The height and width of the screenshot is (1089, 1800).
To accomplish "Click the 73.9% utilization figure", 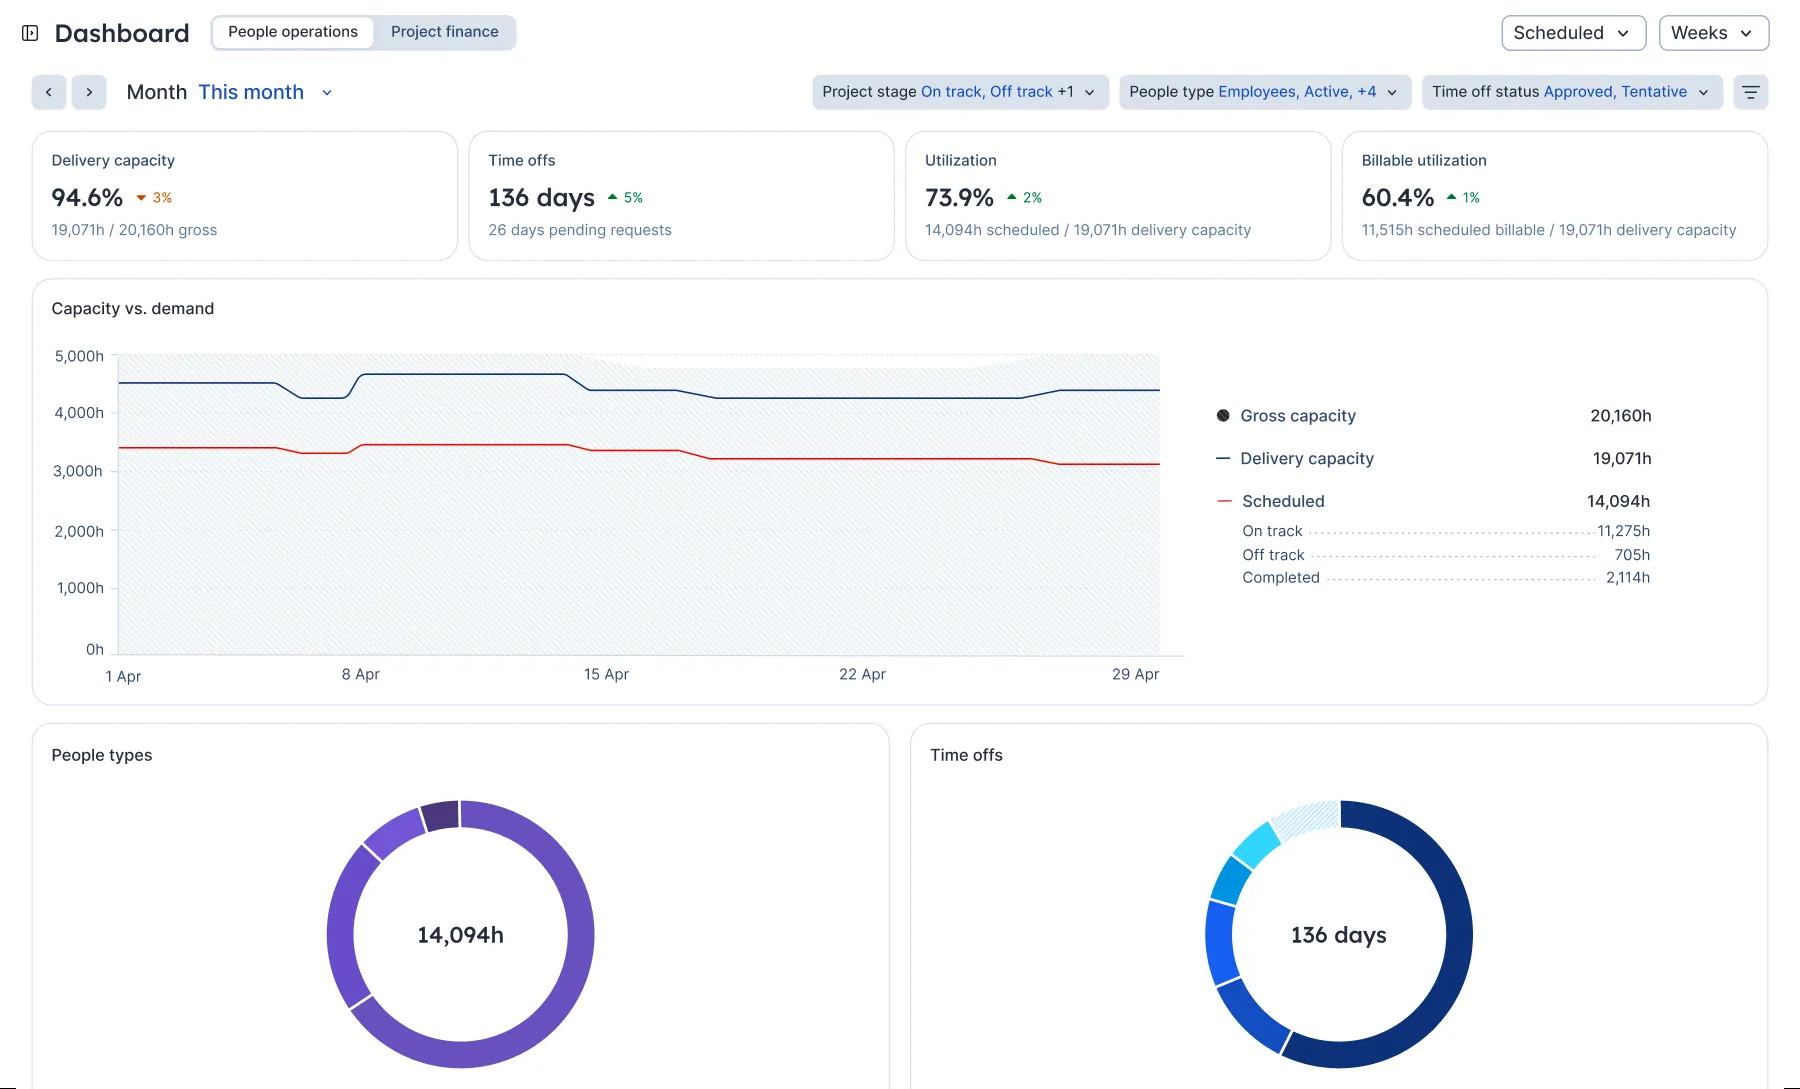I will click(959, 197).
